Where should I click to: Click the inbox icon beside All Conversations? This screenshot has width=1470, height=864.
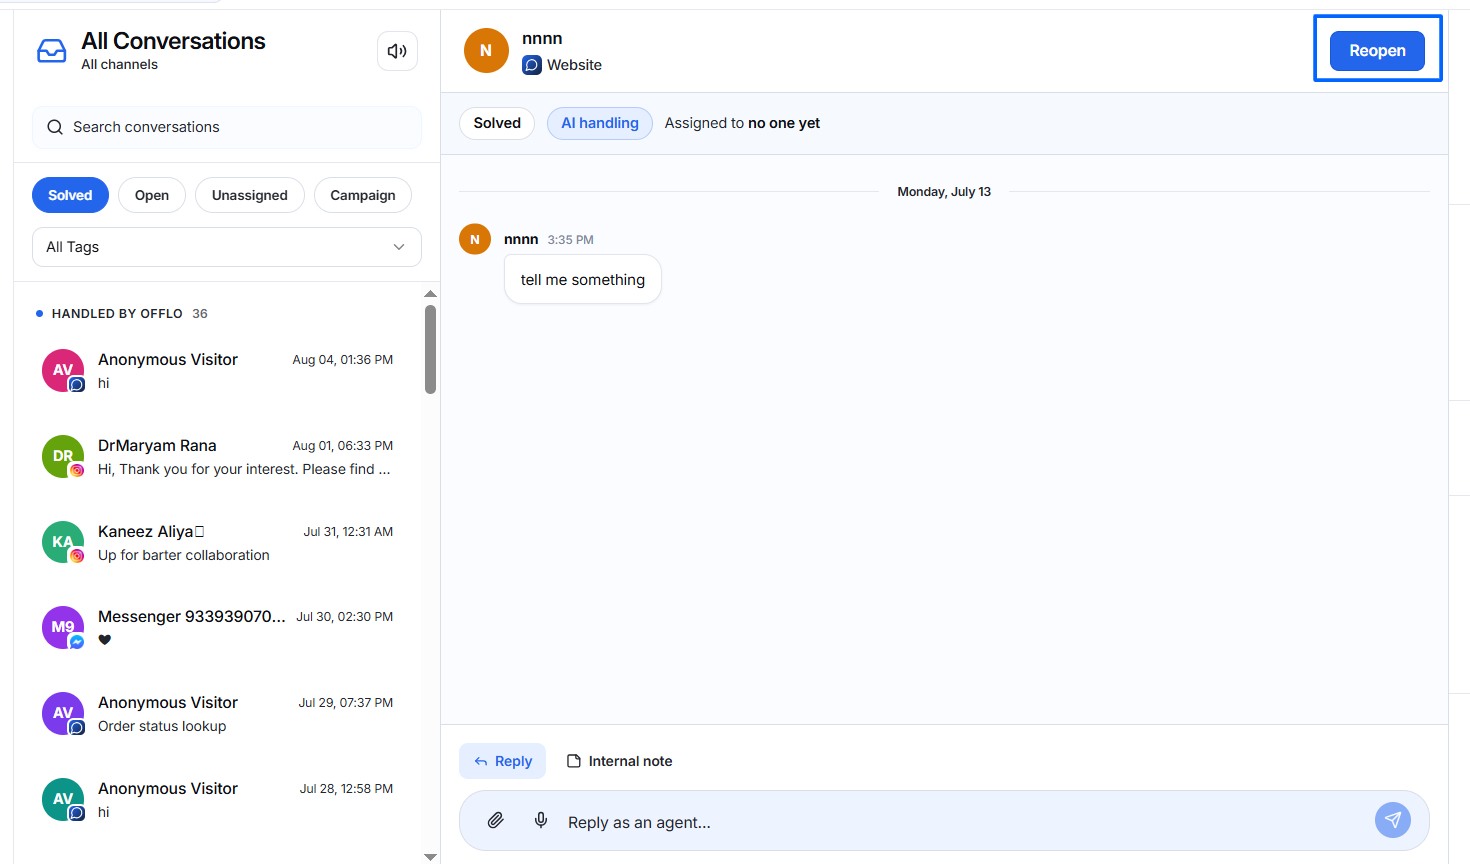pos(51,51)
